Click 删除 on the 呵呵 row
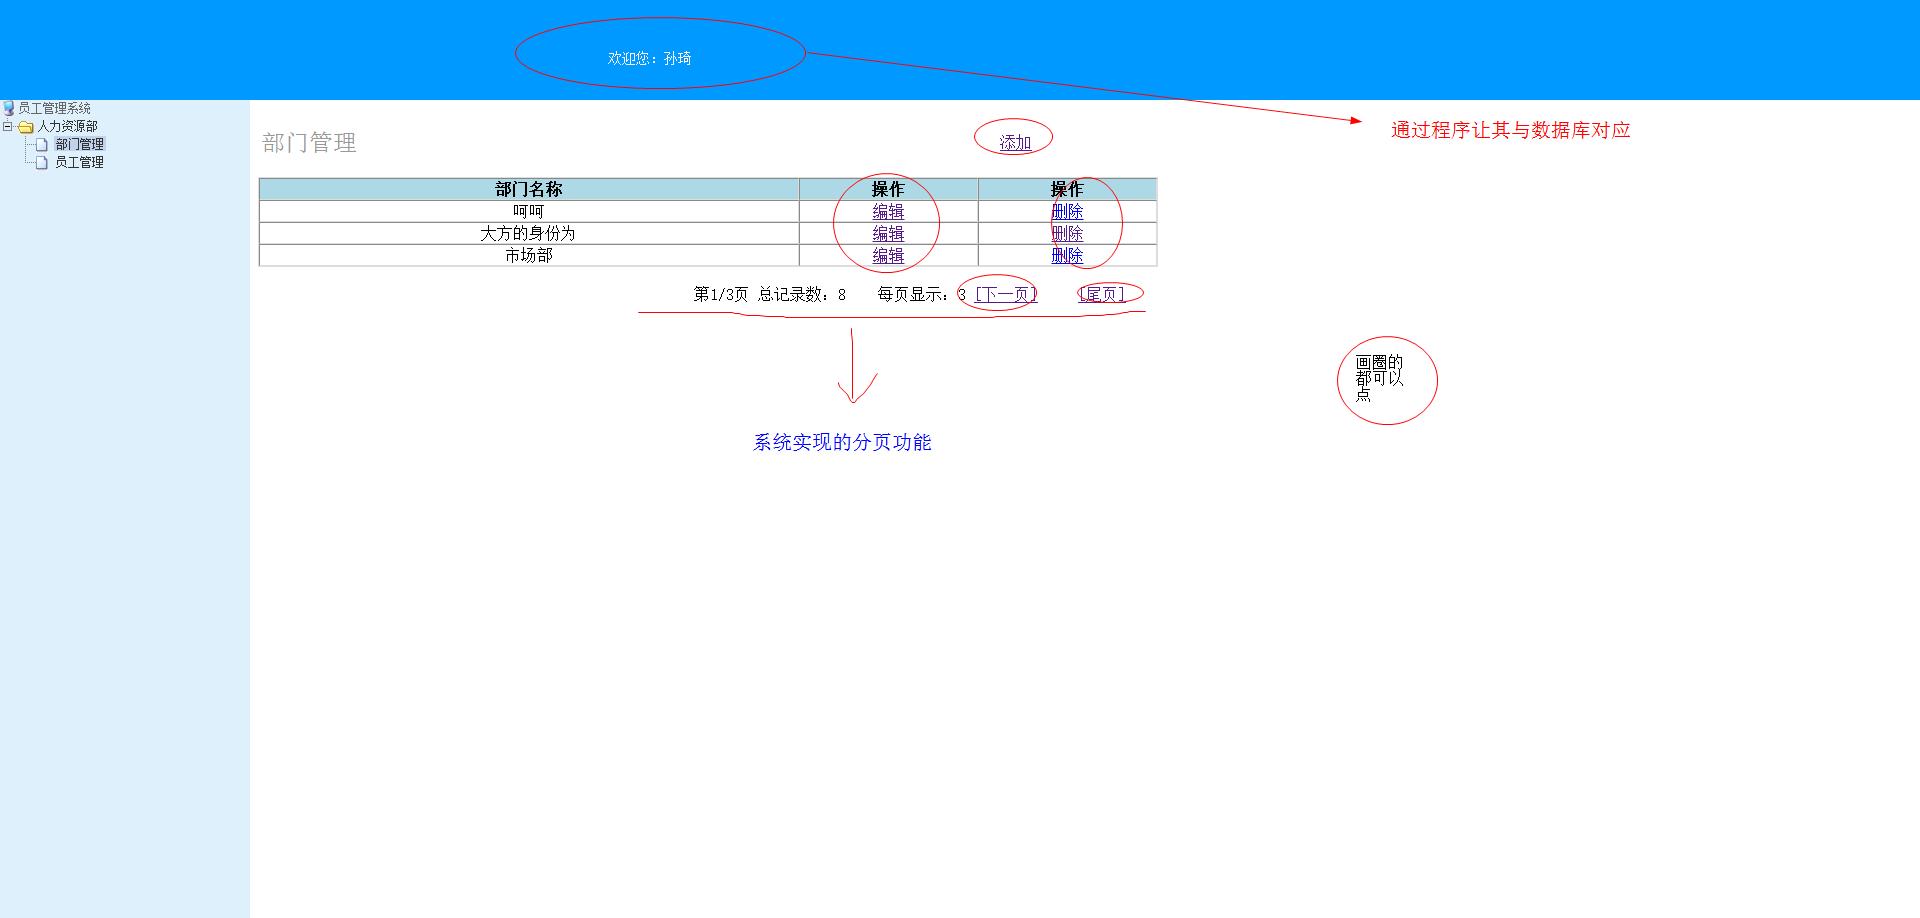This screenshot has height=918, width=1920. tap(1067, 211)
